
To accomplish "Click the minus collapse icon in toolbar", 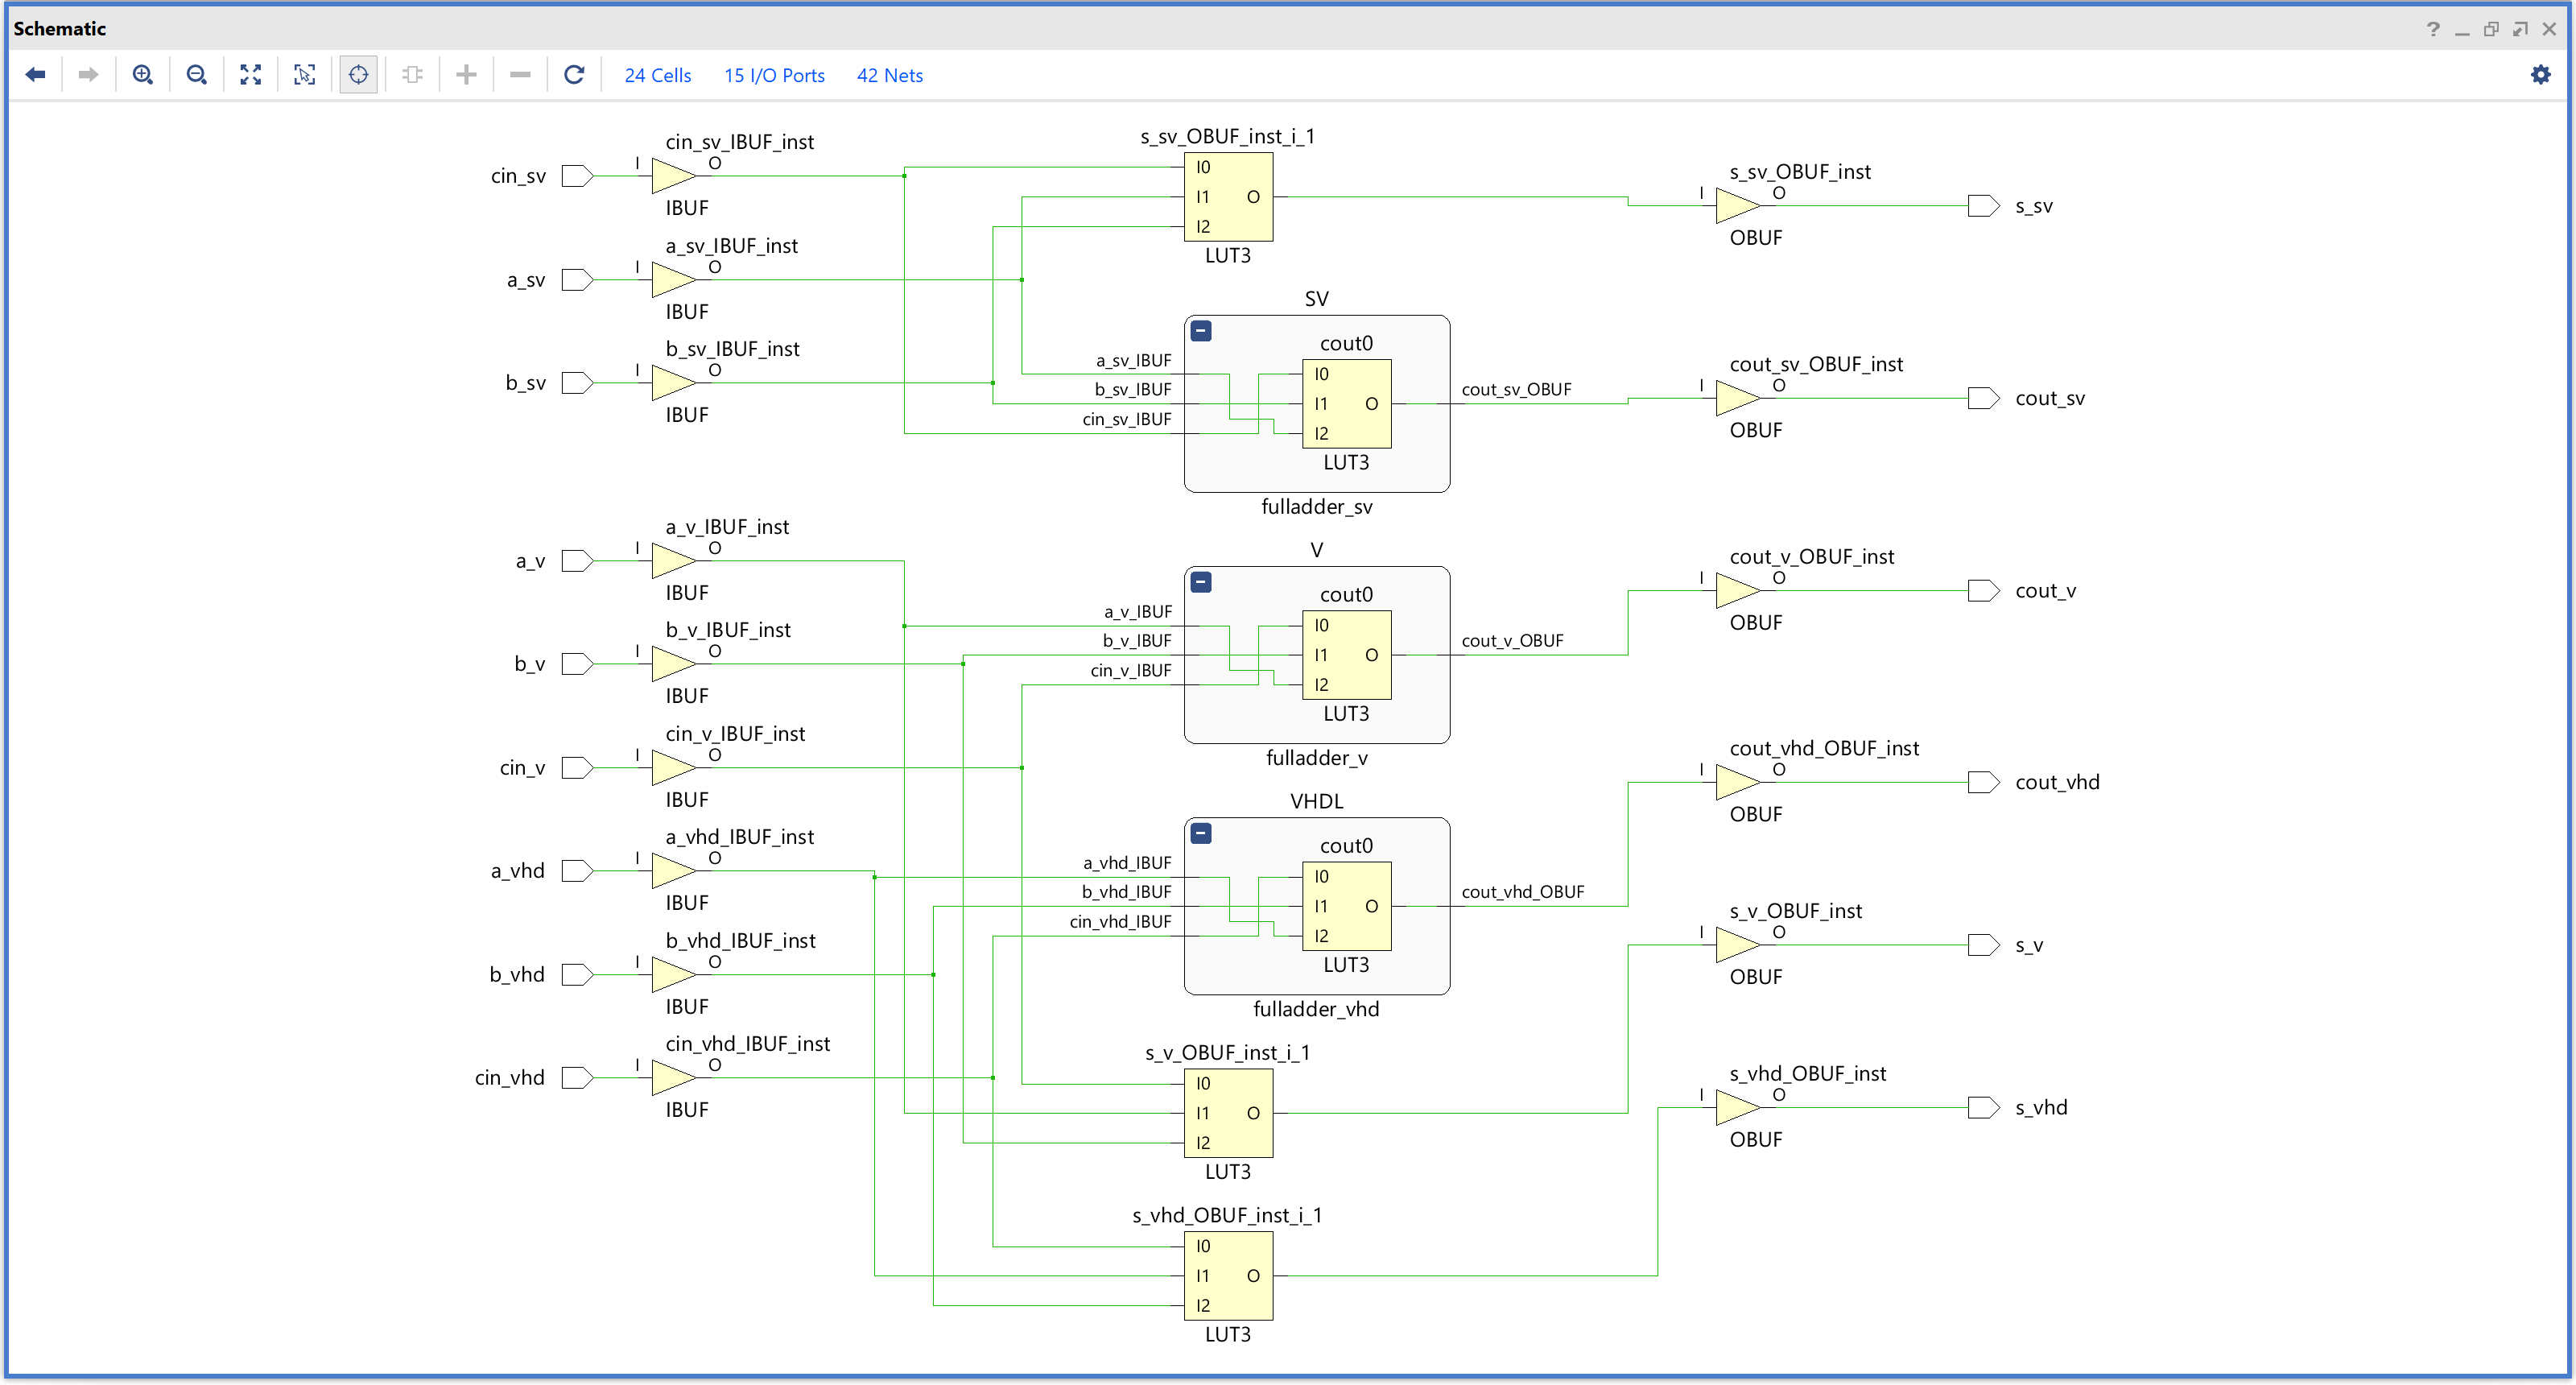I will click(520, 75).
